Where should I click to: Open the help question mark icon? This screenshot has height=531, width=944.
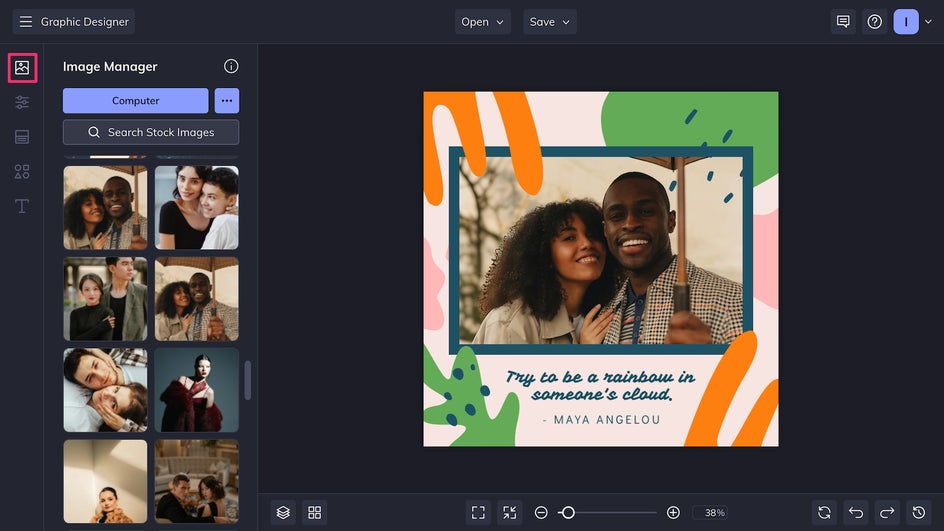(x=875, y=22)
